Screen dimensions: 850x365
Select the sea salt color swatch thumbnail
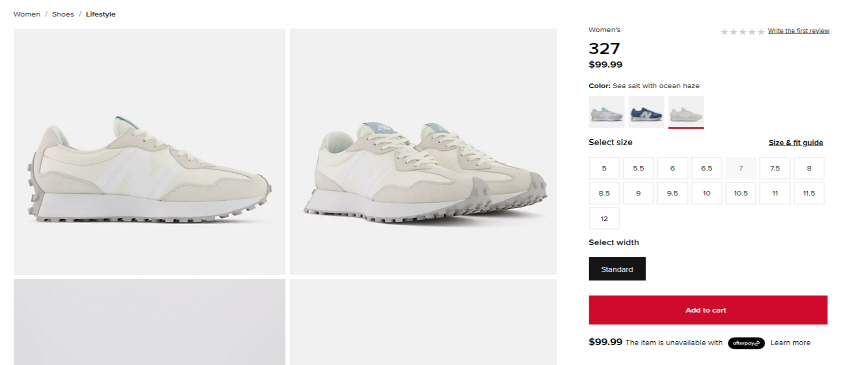[686, 112]
